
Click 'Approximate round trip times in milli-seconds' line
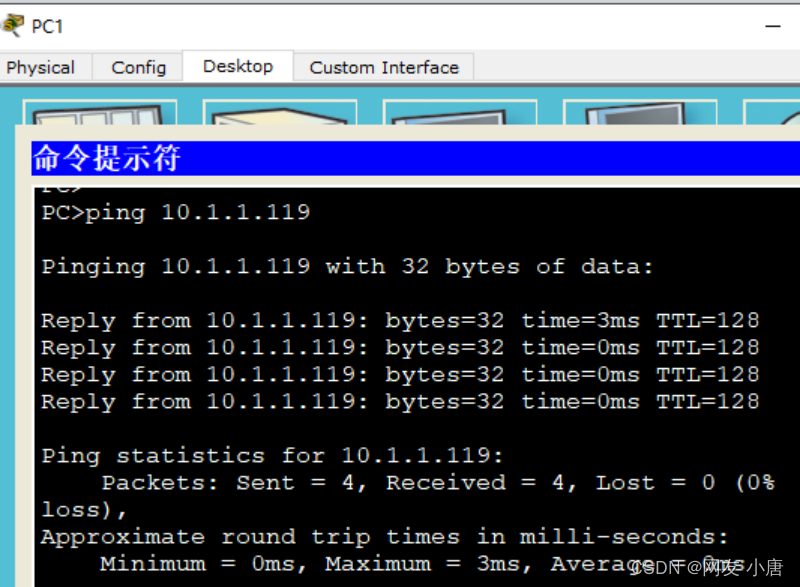click(385, 537)
